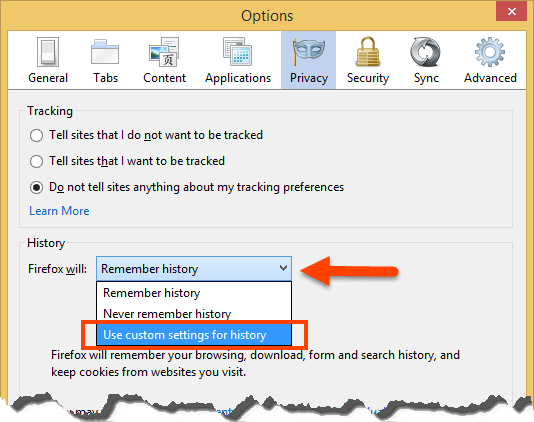Choose 'Remember history' from the dropdown list
The height and width of the screenshot is (422, 534).
(194, 293)
